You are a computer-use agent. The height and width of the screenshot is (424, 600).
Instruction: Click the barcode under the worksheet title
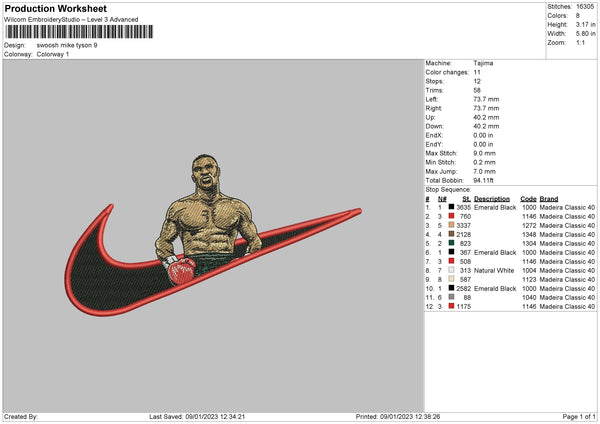point(79,32)
